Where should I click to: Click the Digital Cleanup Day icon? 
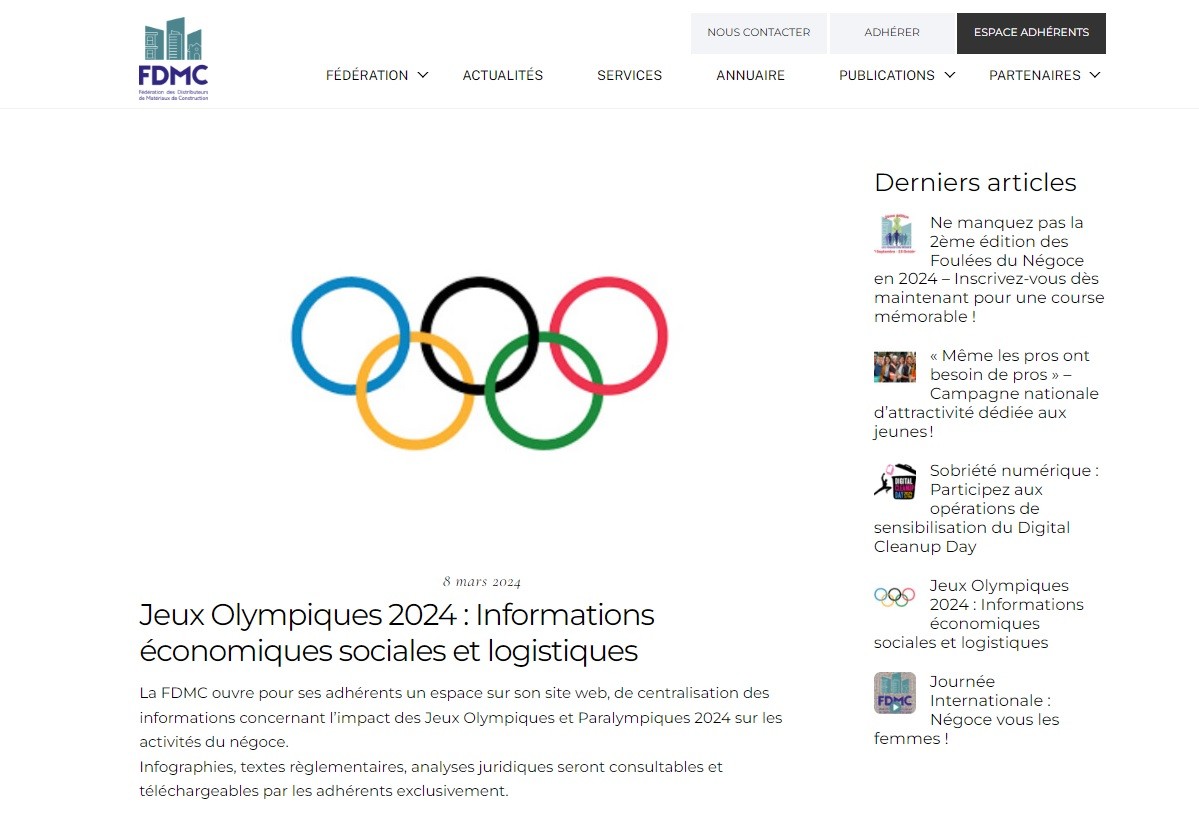tap(894, 481)
